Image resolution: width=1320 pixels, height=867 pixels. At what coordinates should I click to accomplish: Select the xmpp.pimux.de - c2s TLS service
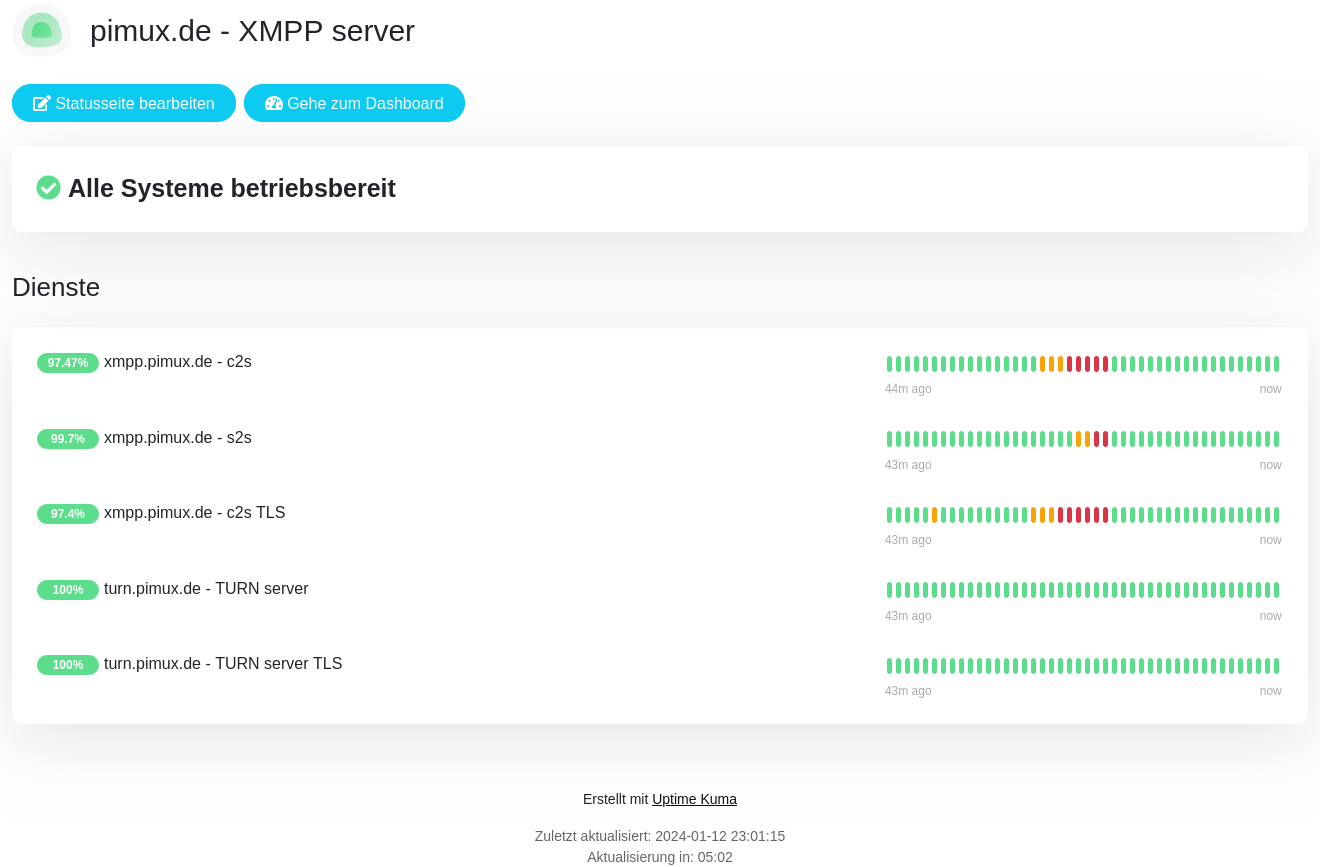point(194,513)
